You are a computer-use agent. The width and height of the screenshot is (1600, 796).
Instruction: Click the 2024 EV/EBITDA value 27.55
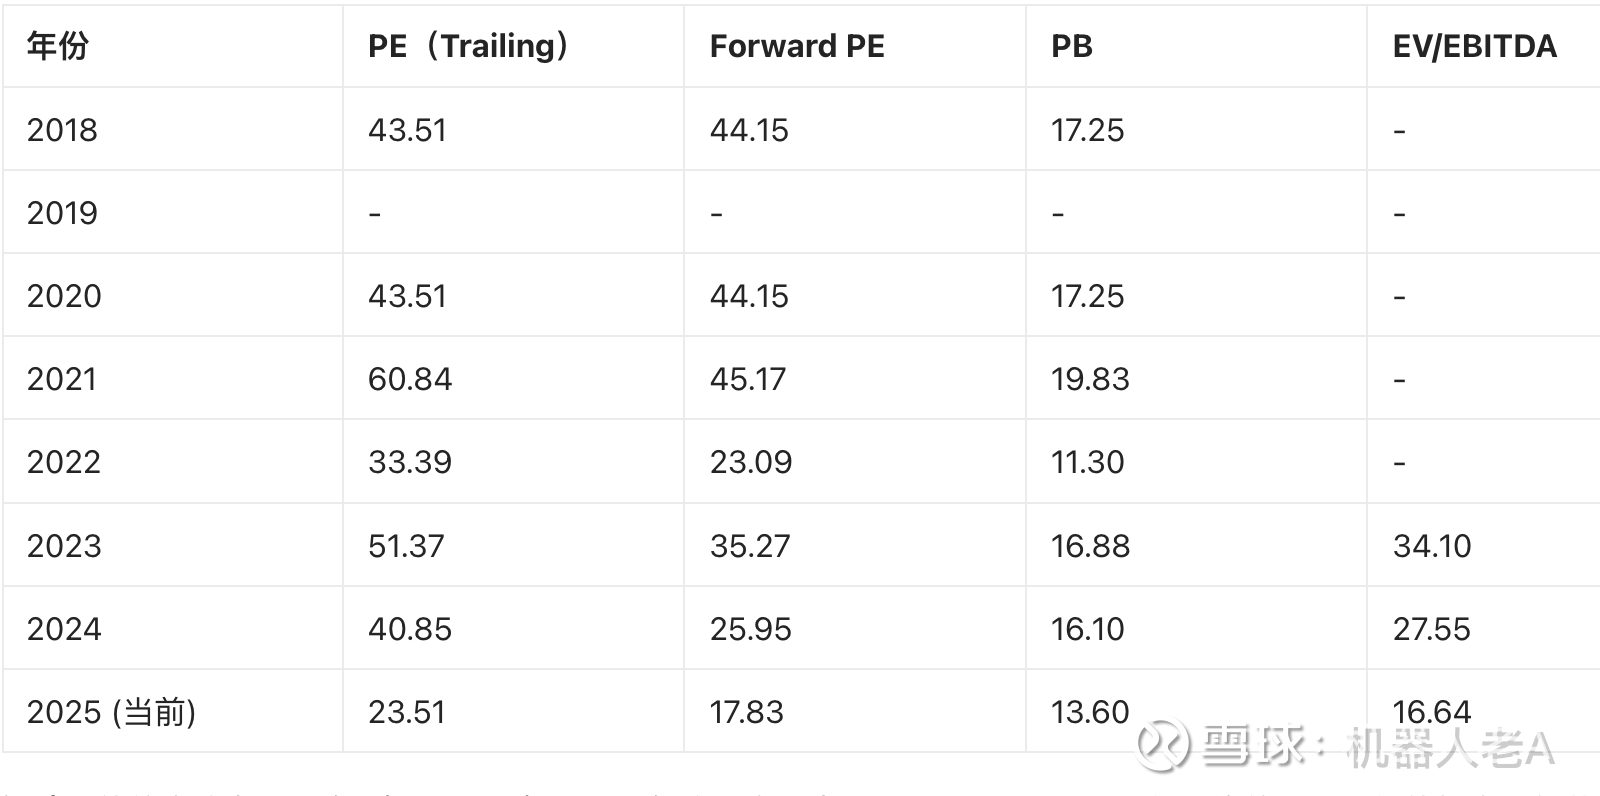[x=1432, y=629]
